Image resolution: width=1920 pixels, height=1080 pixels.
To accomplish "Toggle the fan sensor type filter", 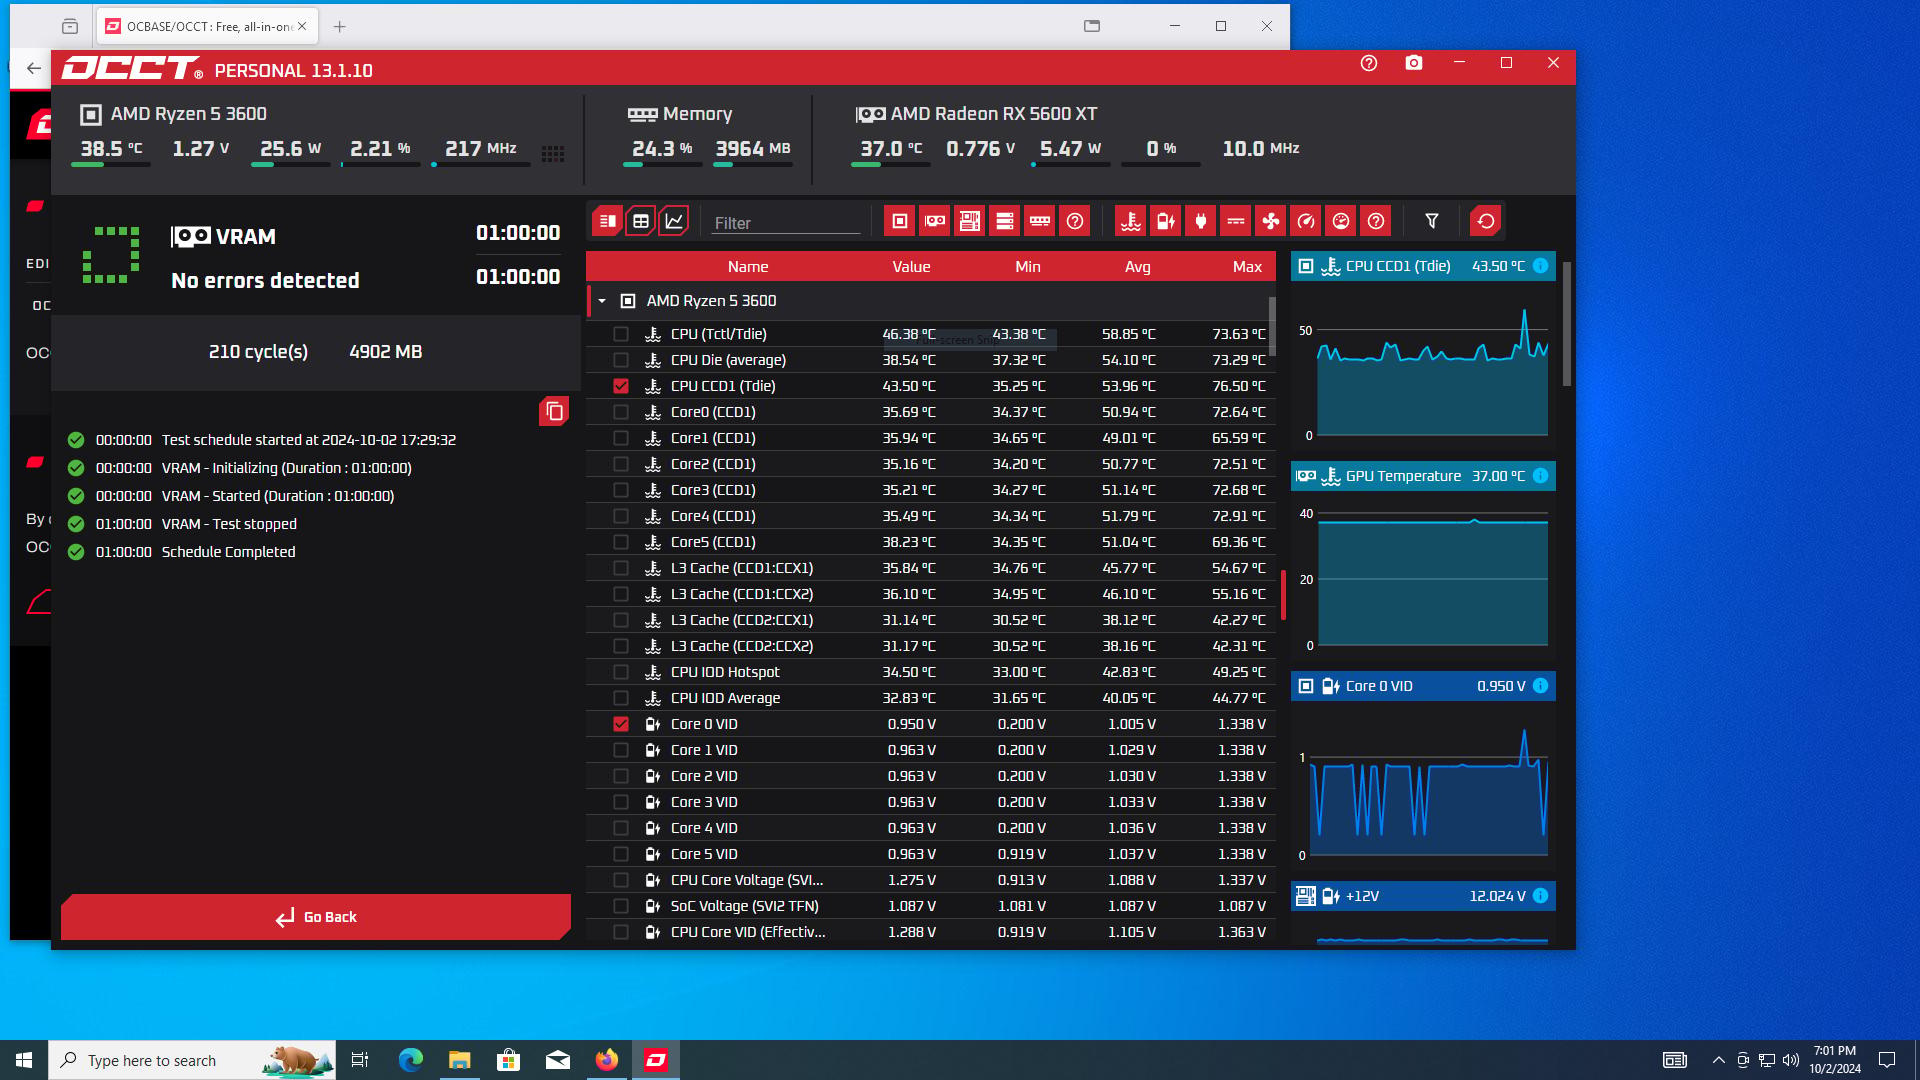I will [x=1271, y=221].
